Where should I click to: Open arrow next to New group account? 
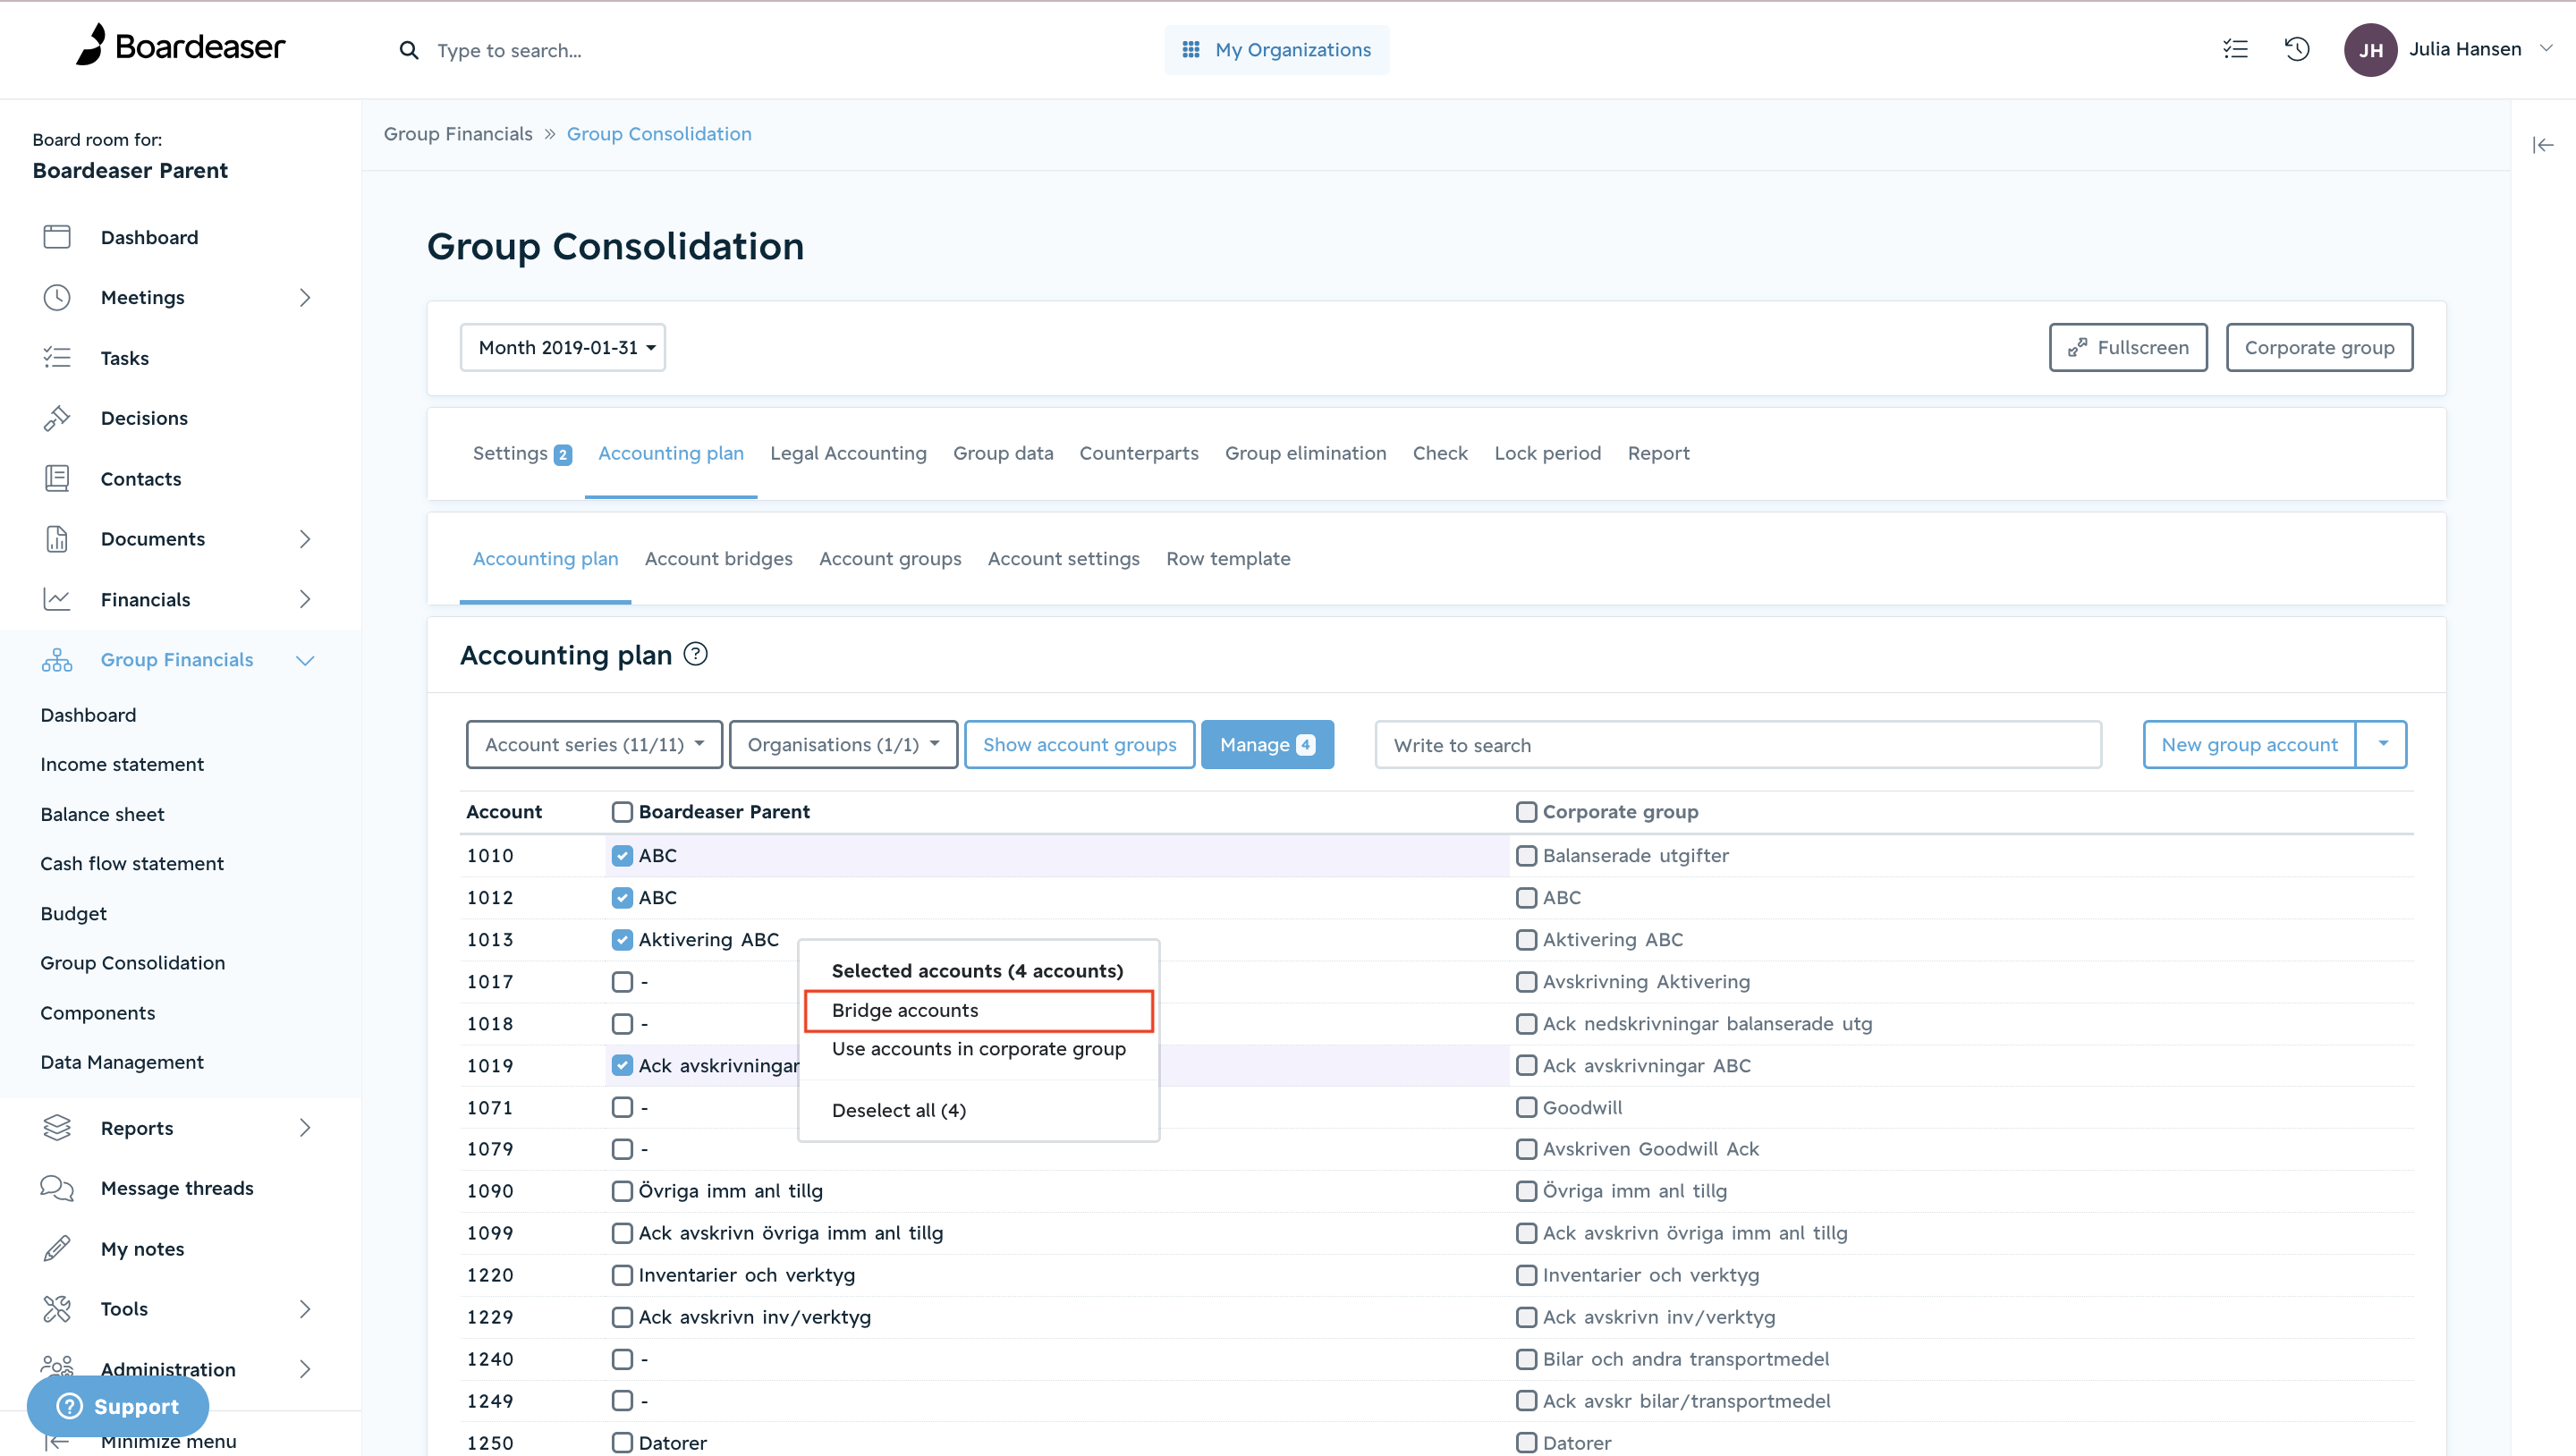pyautogui.click(x=2382, y=745)
